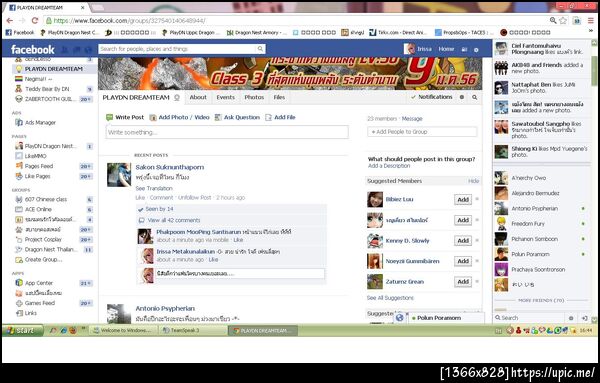The image size is (600, 383).
Task: Open chat sidebar options gear
Action: pos(571,318)
